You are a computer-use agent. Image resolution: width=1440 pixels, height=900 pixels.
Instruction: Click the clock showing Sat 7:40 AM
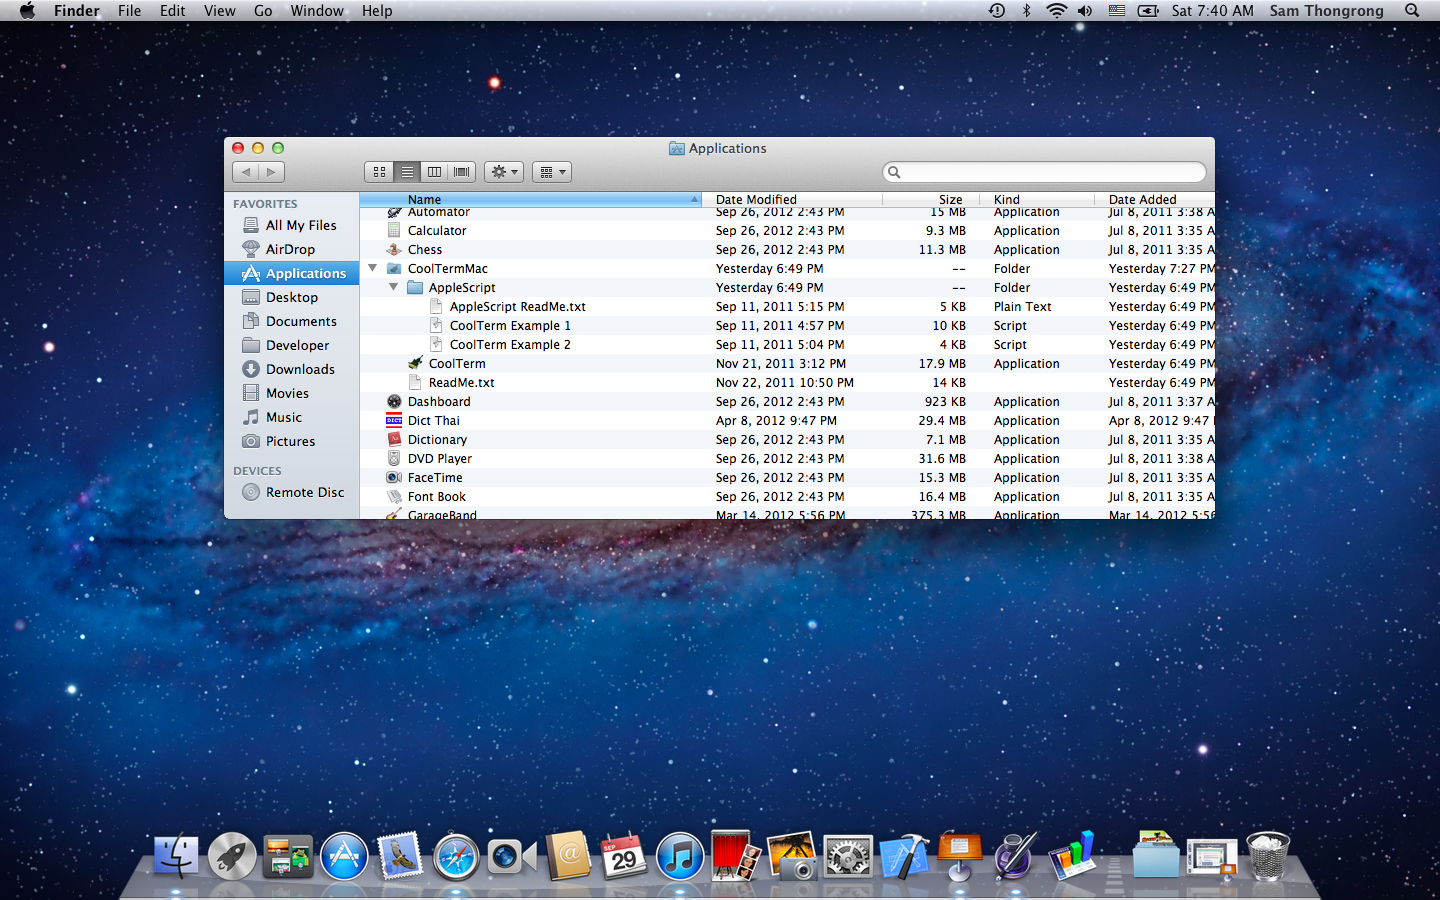click(1212, 10)
